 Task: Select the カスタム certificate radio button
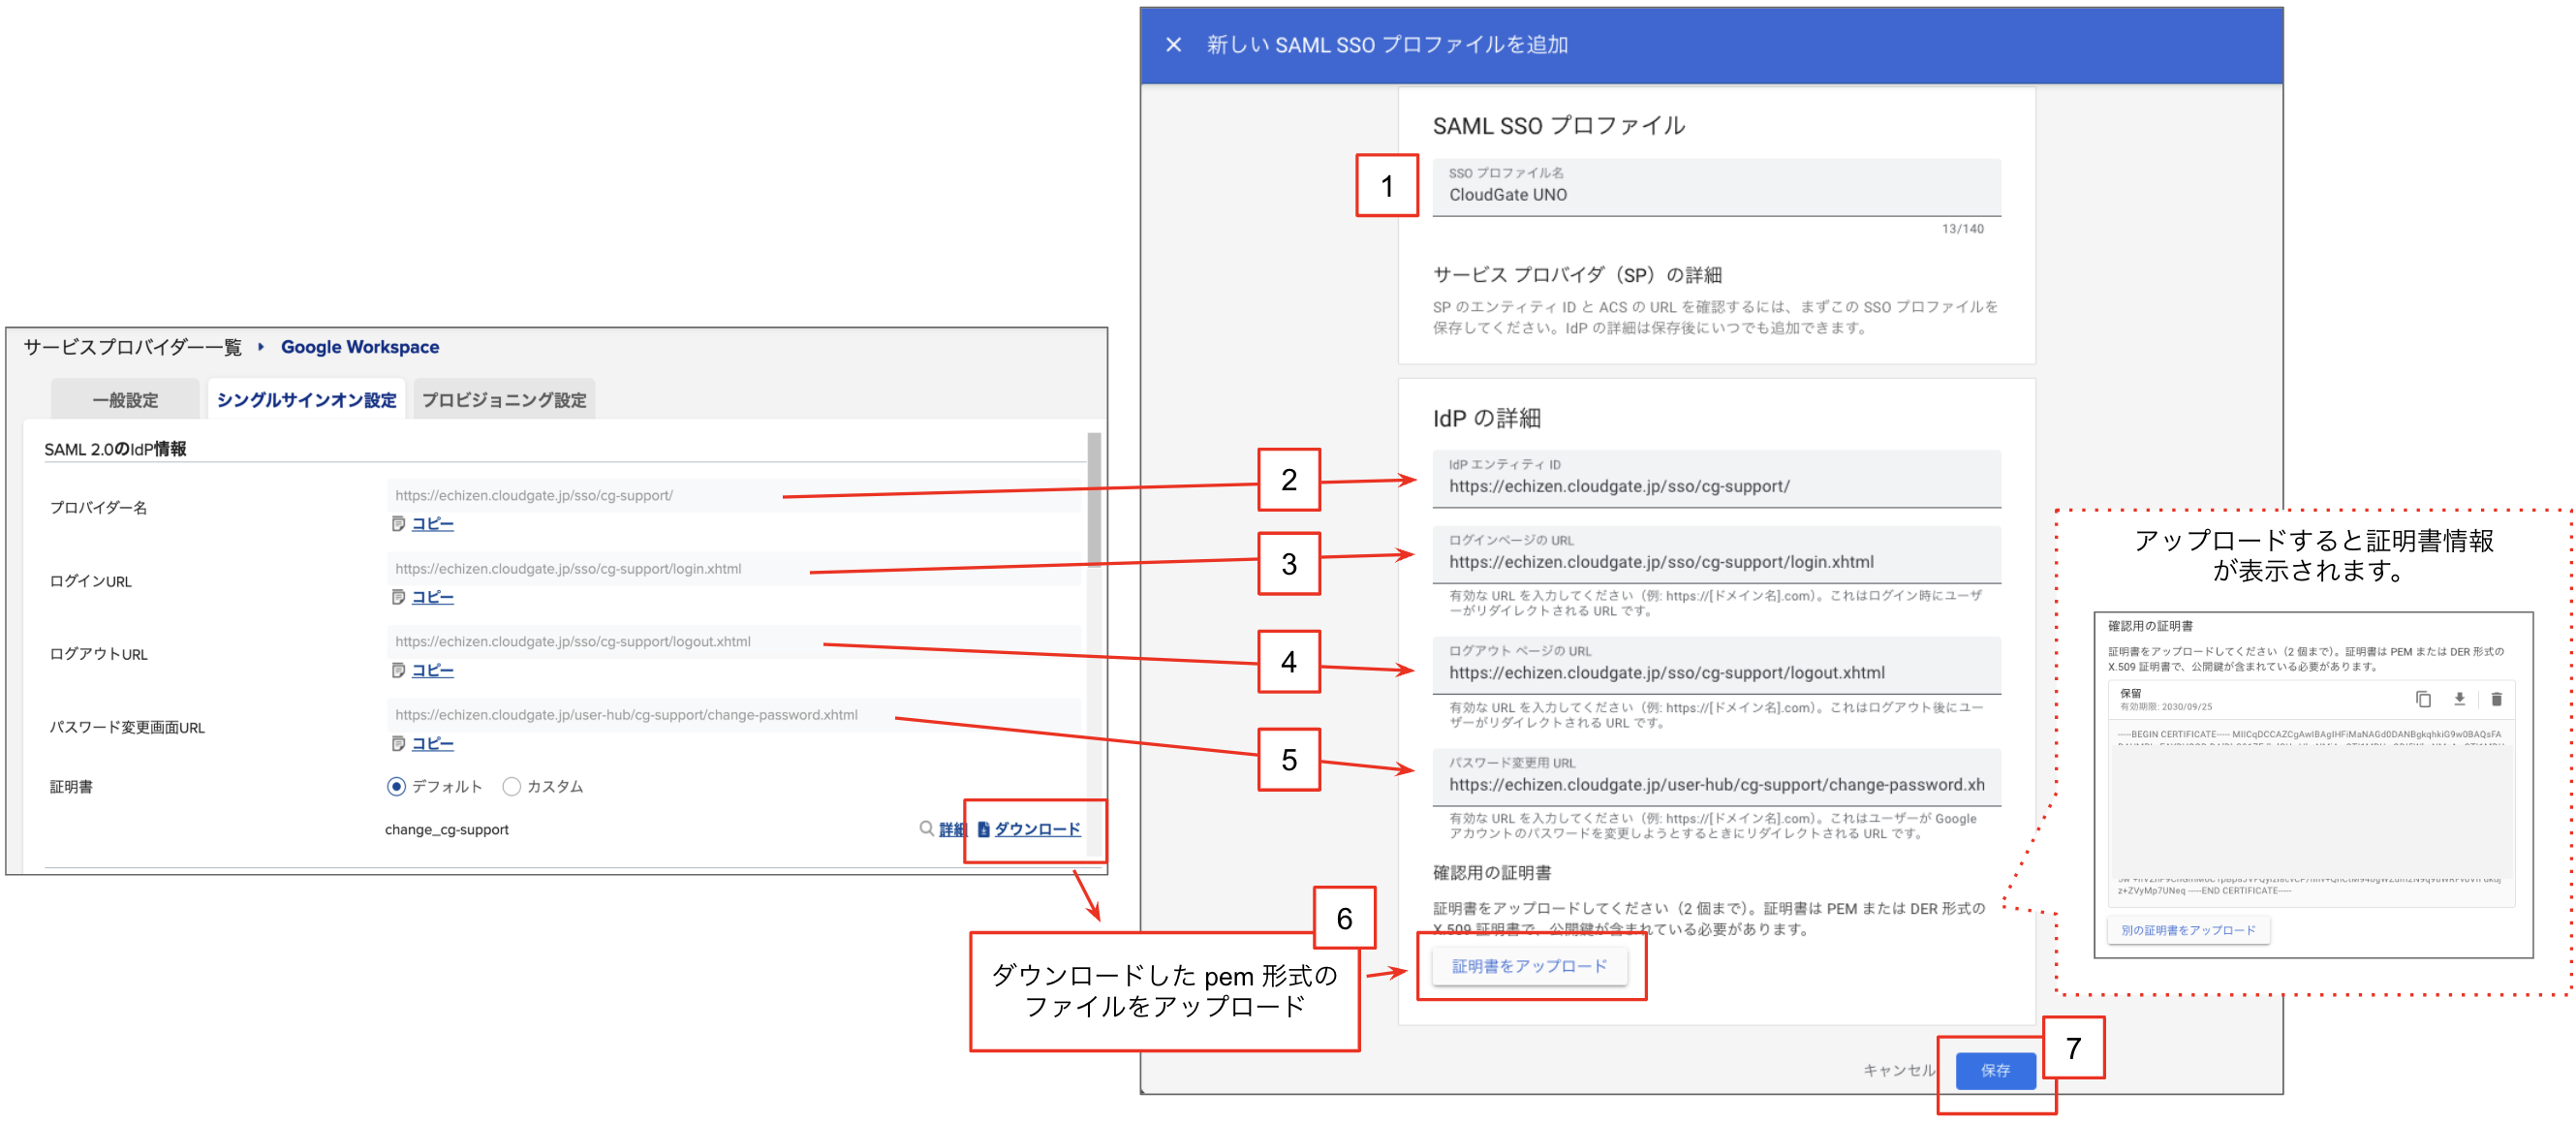[x=511, y=786]
